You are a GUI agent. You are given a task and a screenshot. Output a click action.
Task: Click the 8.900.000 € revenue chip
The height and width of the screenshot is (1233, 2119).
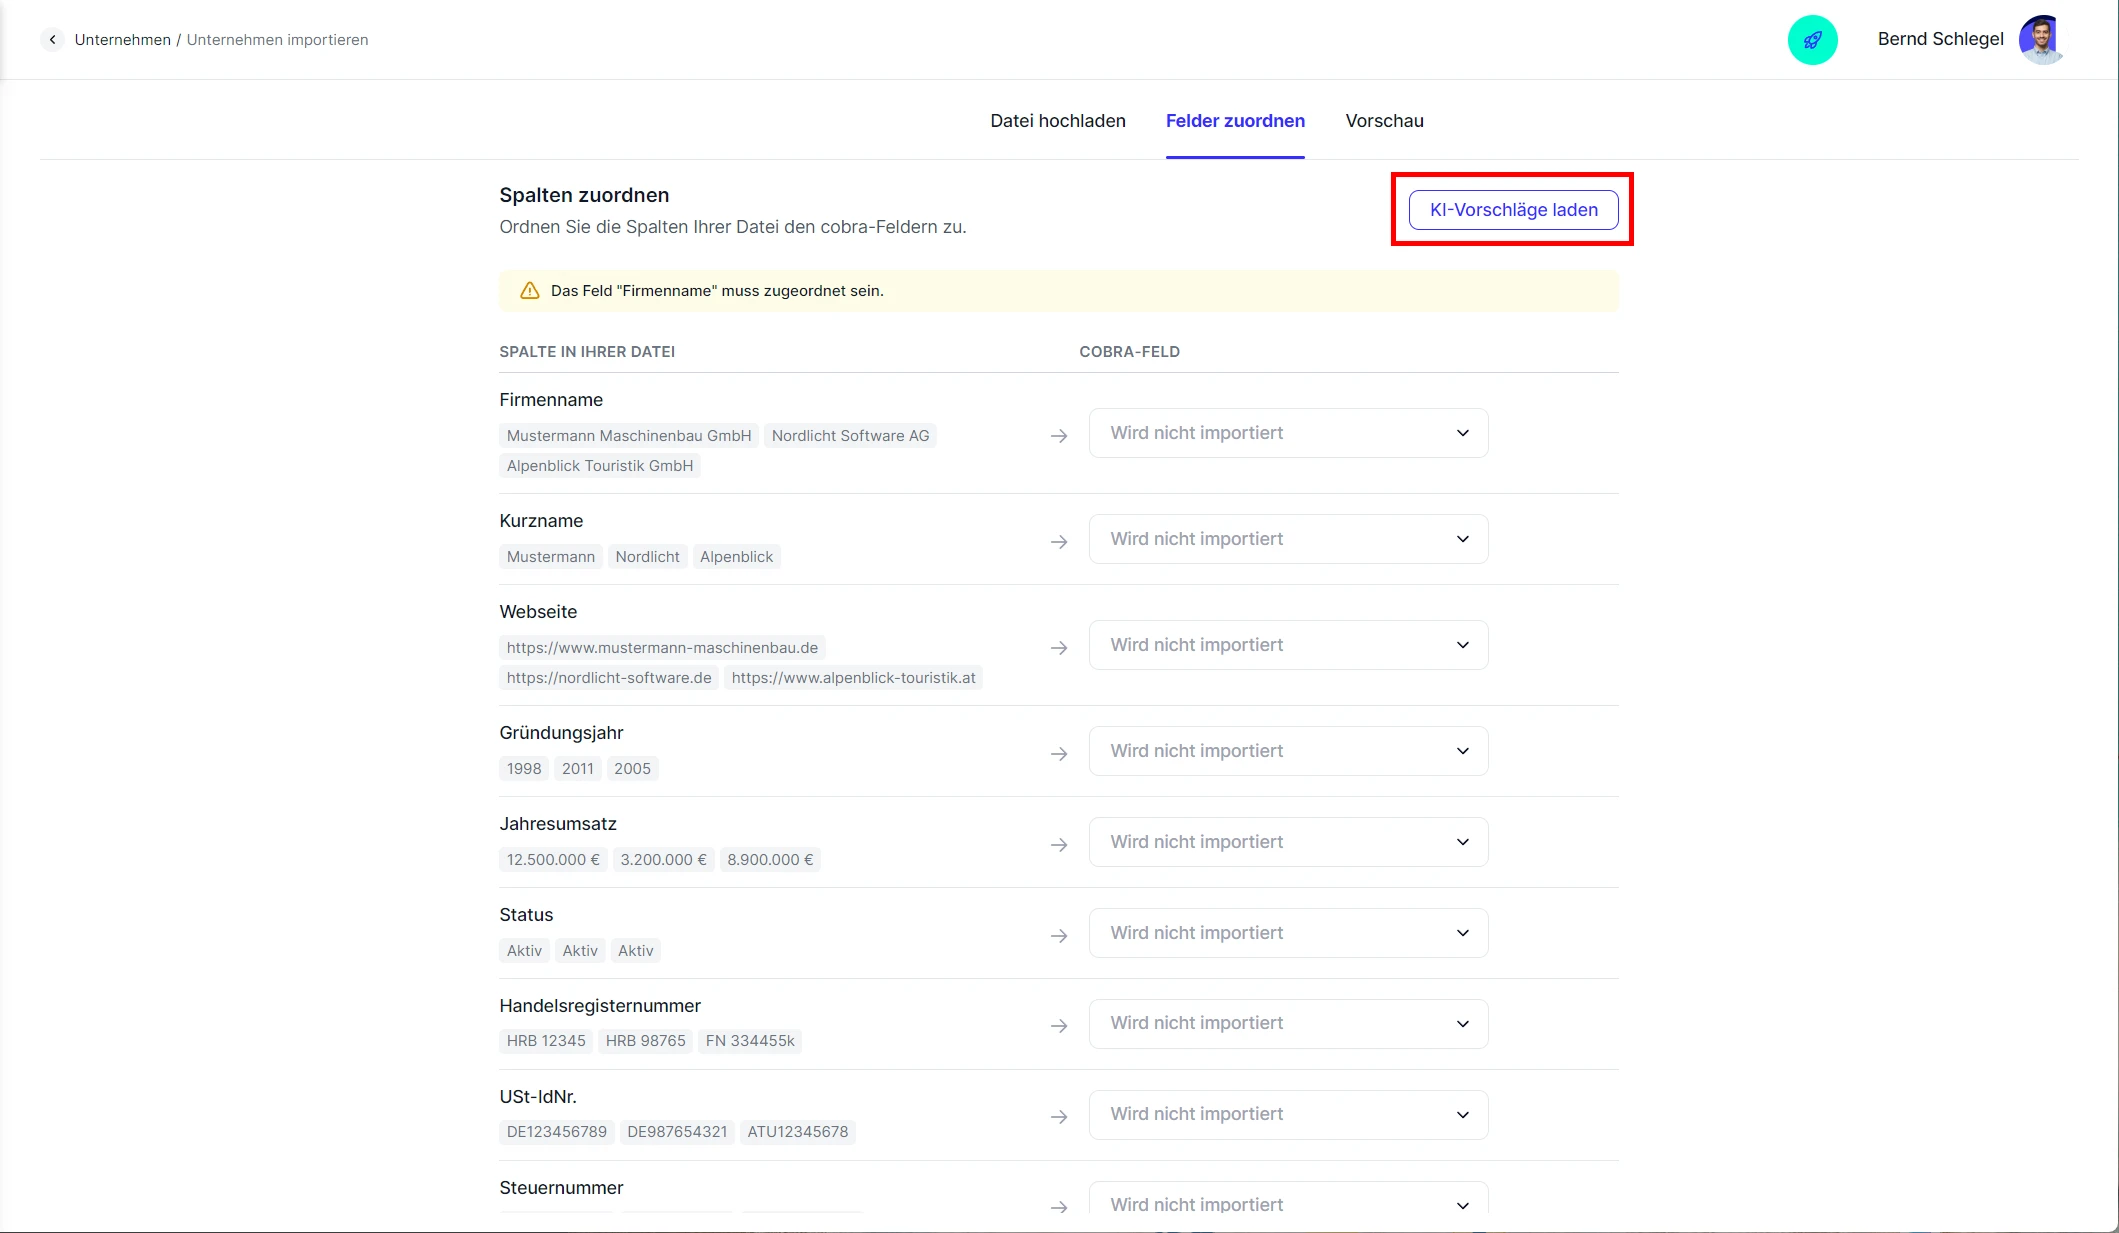coord(770,860)
